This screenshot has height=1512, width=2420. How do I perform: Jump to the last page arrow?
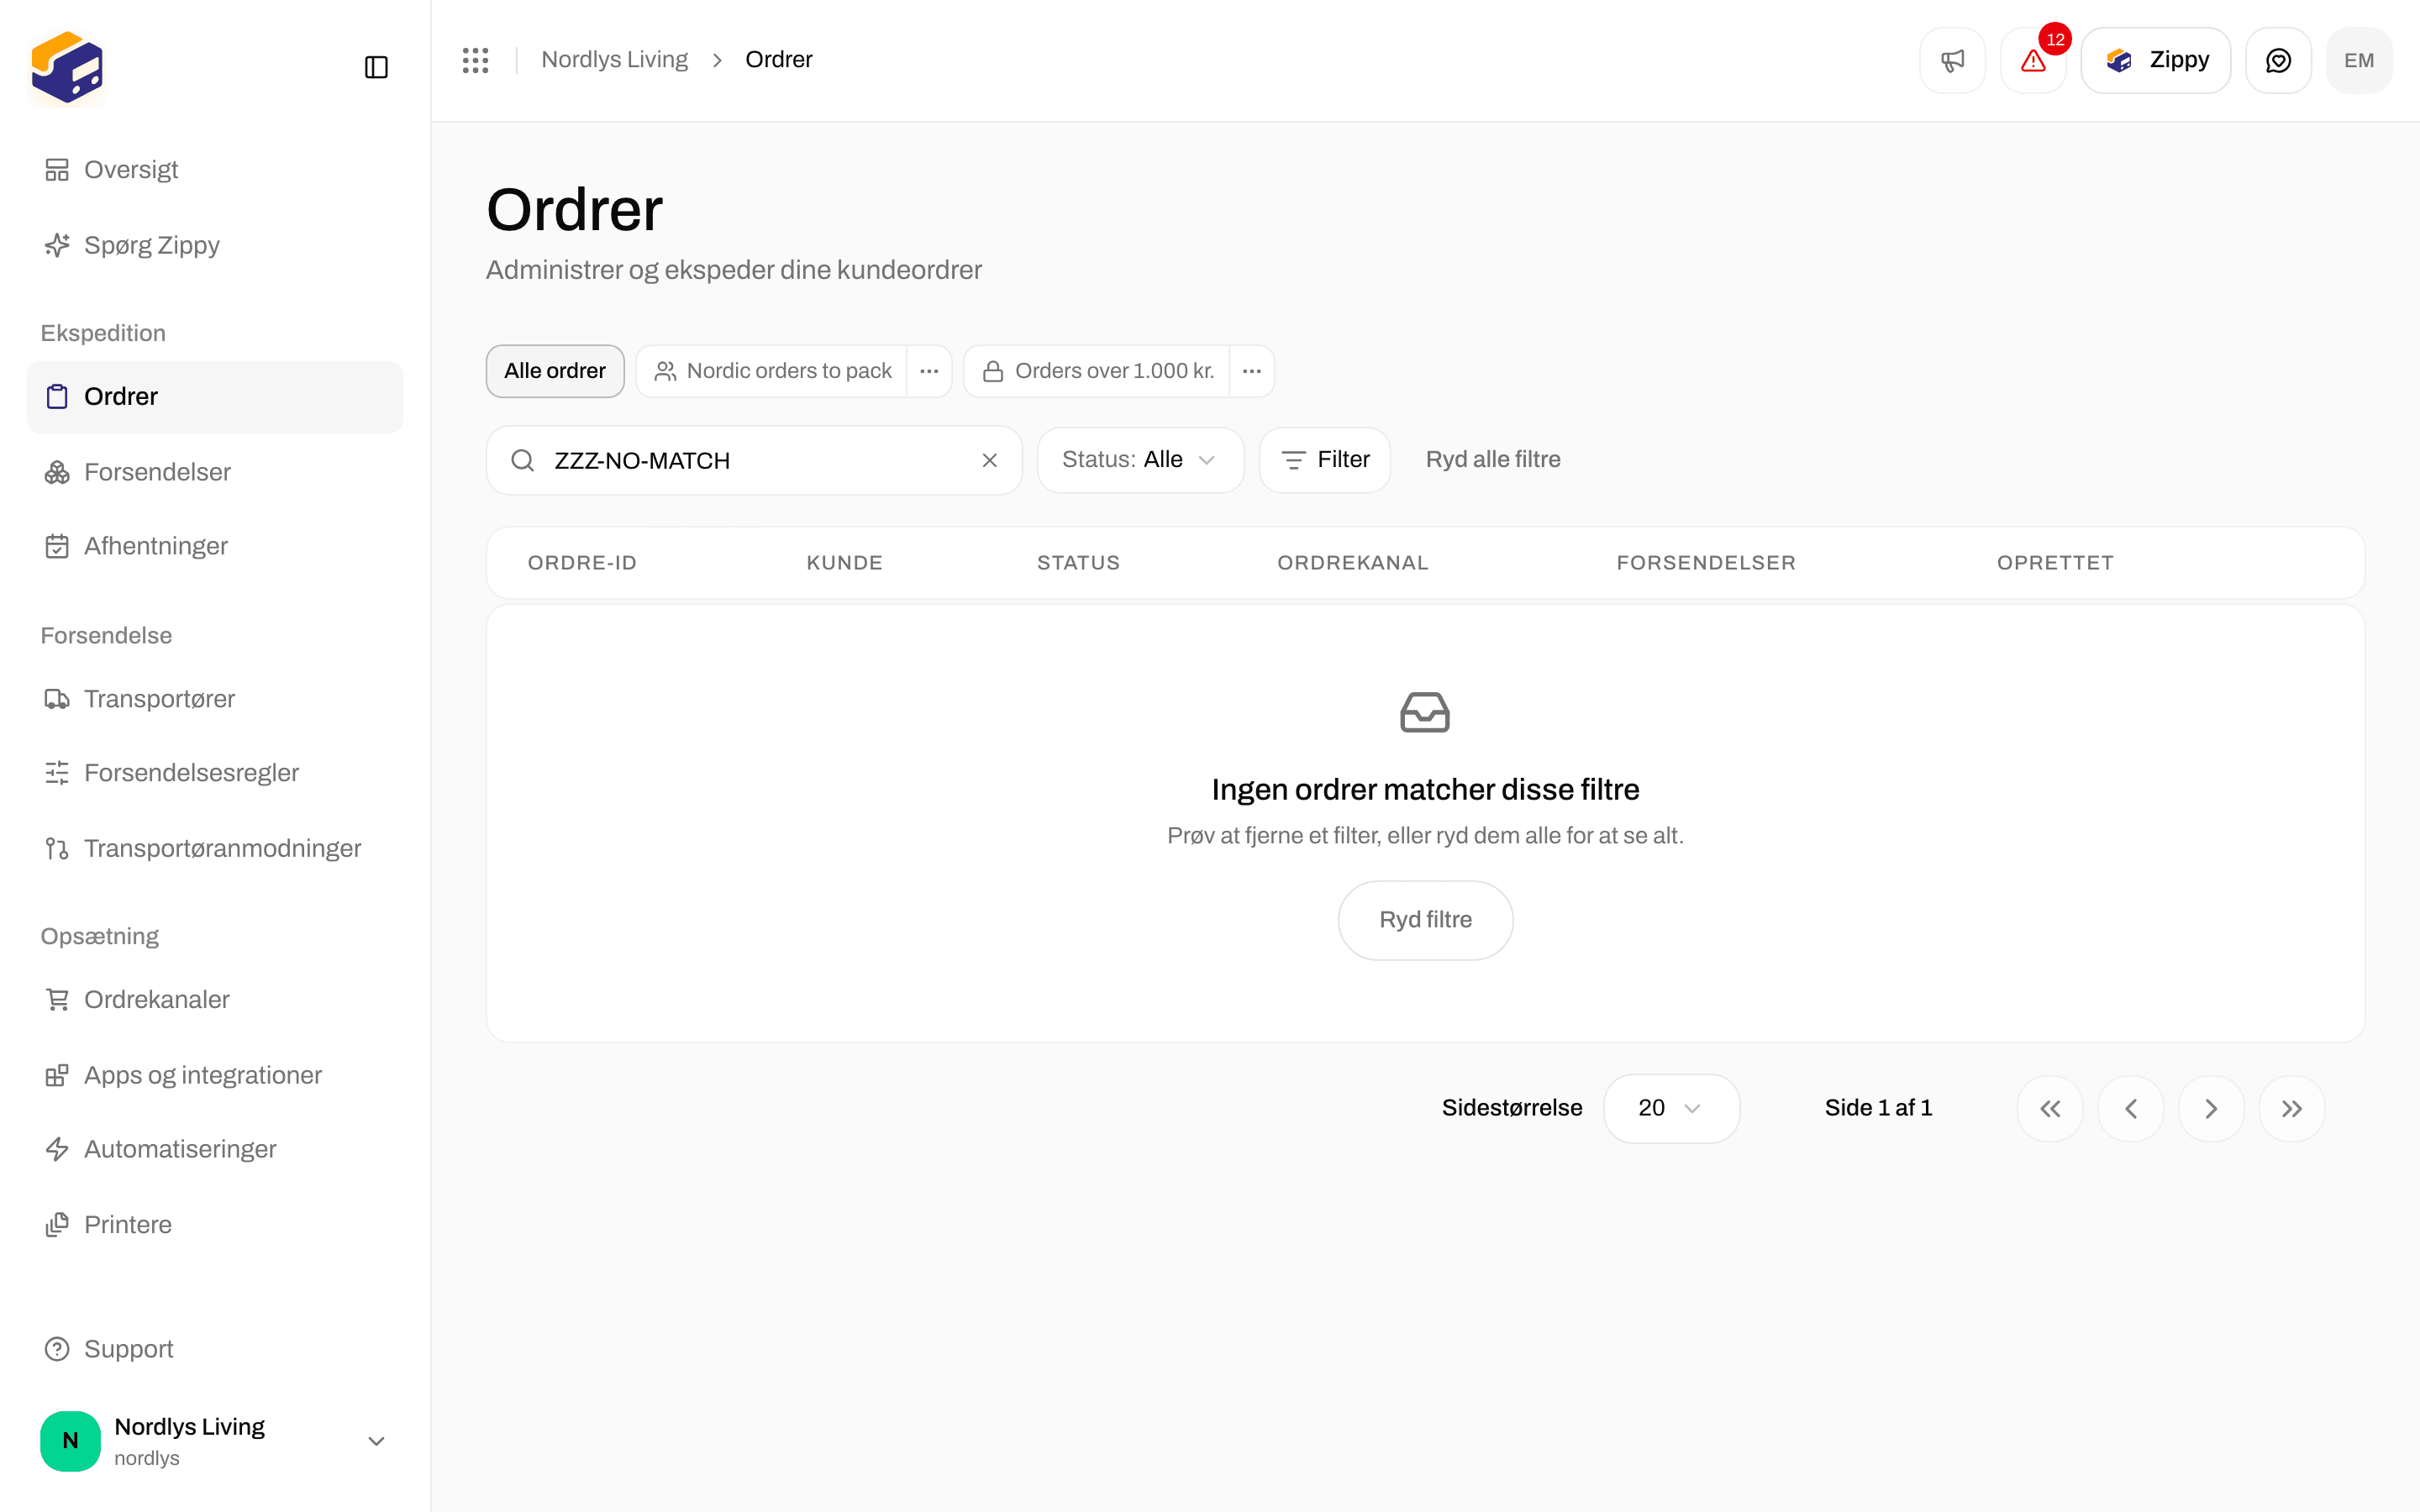coord(2292,1108)
